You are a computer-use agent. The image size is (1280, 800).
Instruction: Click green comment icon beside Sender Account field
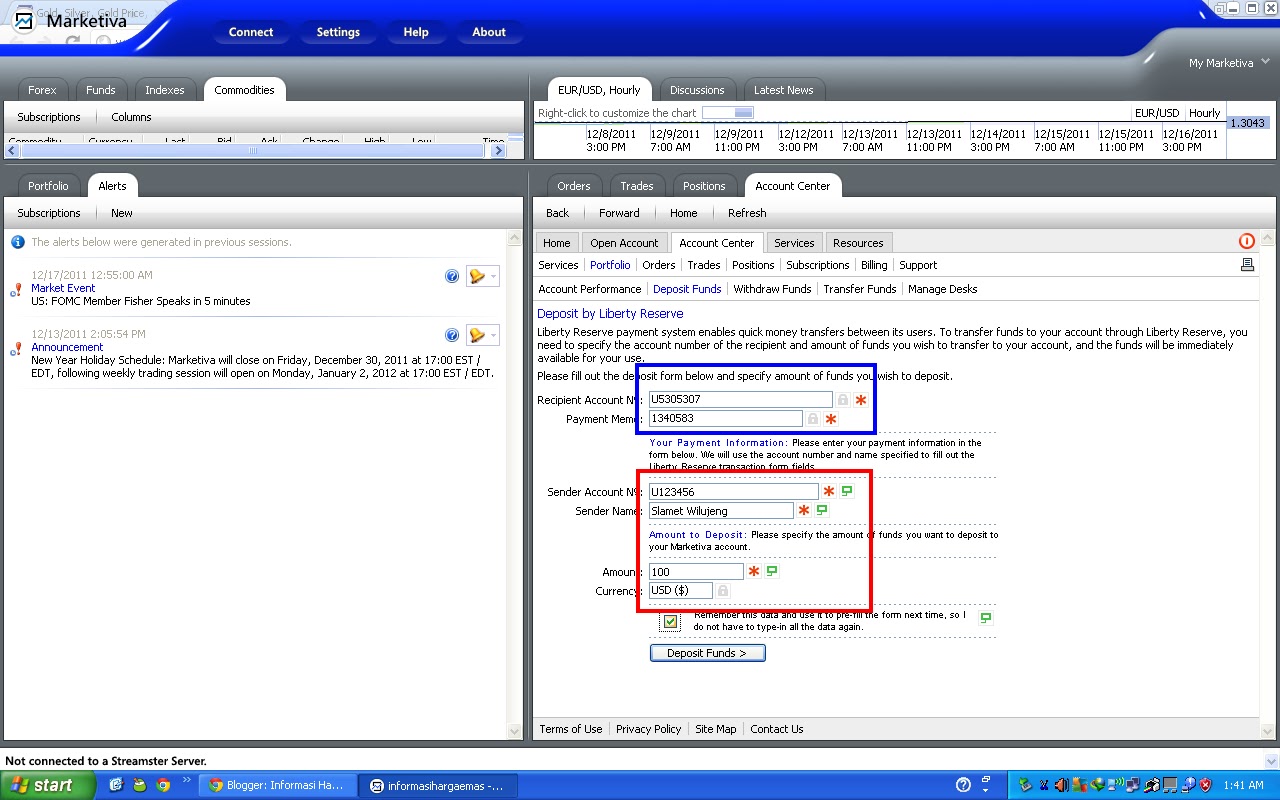tap(847, 491)
